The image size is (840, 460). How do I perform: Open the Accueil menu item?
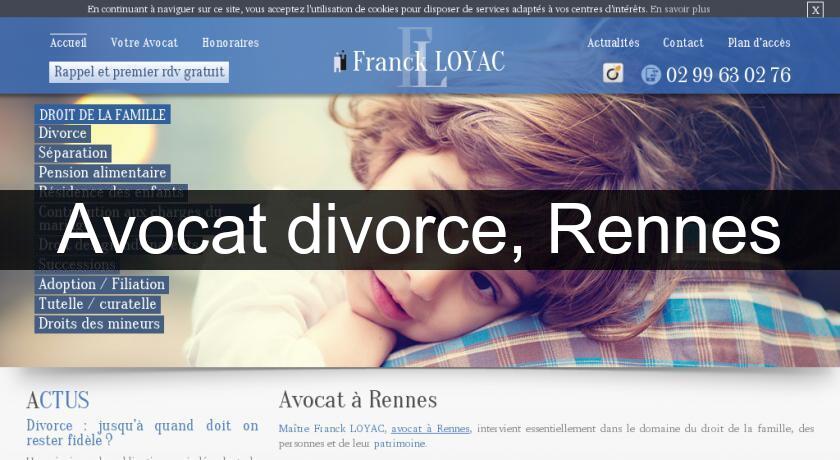(x=68, y=43)
